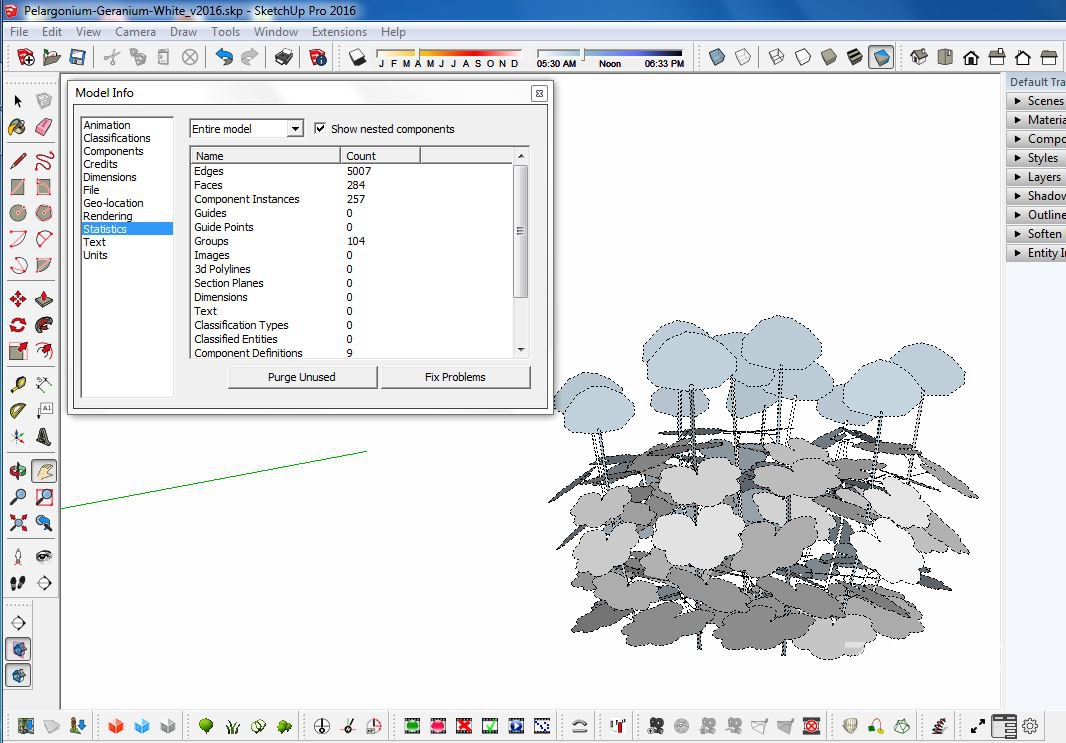
Task: Expand the Materials tray panel
Action: tap(1040, 120)
